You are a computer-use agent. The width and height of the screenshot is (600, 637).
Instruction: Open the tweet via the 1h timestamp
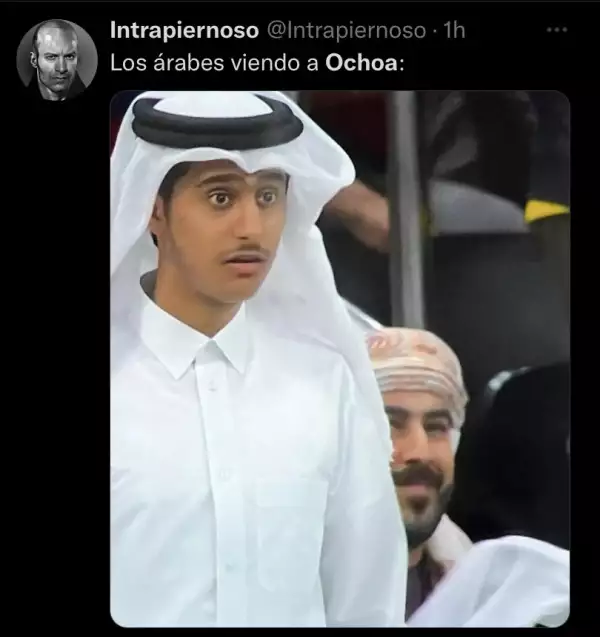(x=454, y=31)
